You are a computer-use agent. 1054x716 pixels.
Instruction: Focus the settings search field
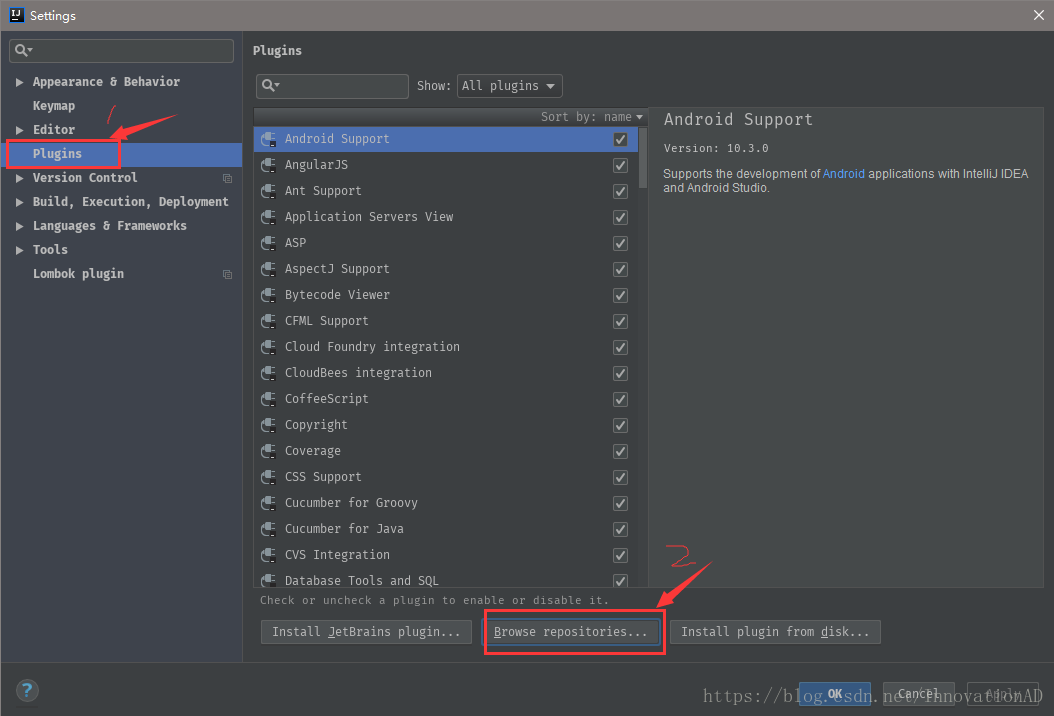pyautogui.click(x=122, y=50)
